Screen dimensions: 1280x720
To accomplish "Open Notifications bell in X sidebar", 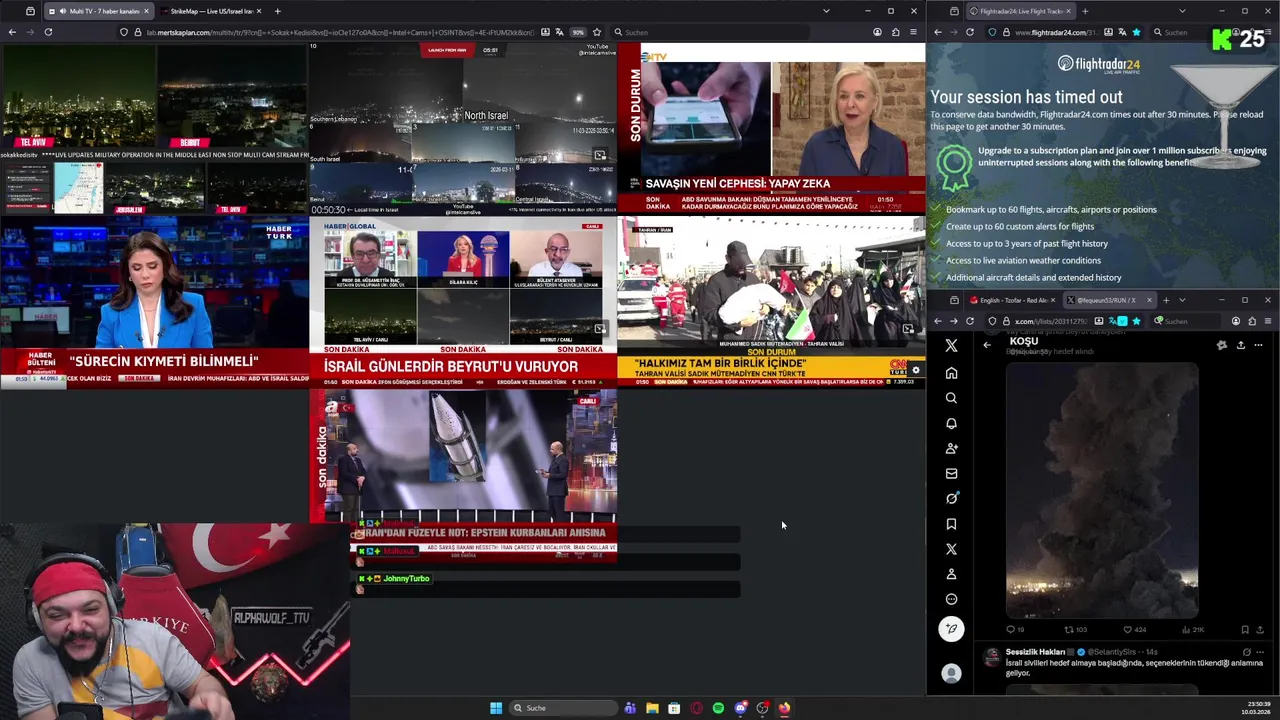I will [951, 423].
